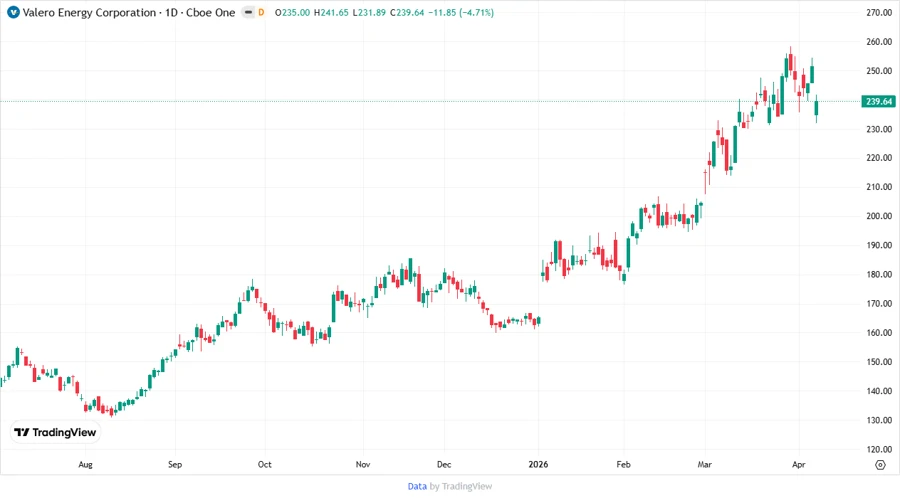Click the open value O235.00

(x=292, y=12)
